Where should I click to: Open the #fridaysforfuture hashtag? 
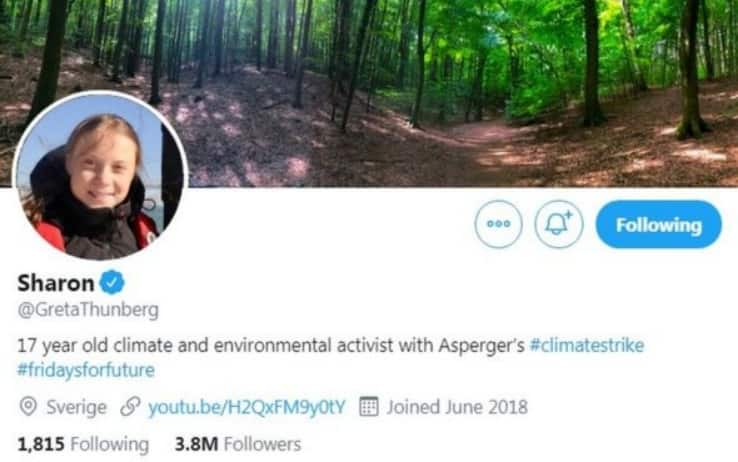tap(86, 370)
